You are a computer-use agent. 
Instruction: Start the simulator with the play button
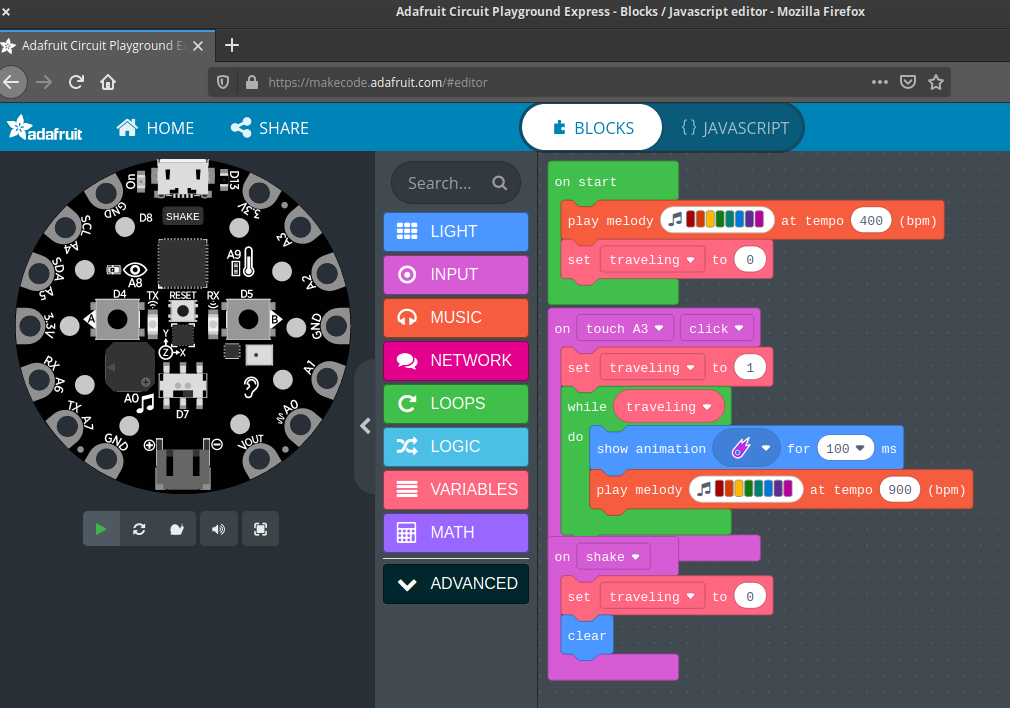tap(101, 529)
